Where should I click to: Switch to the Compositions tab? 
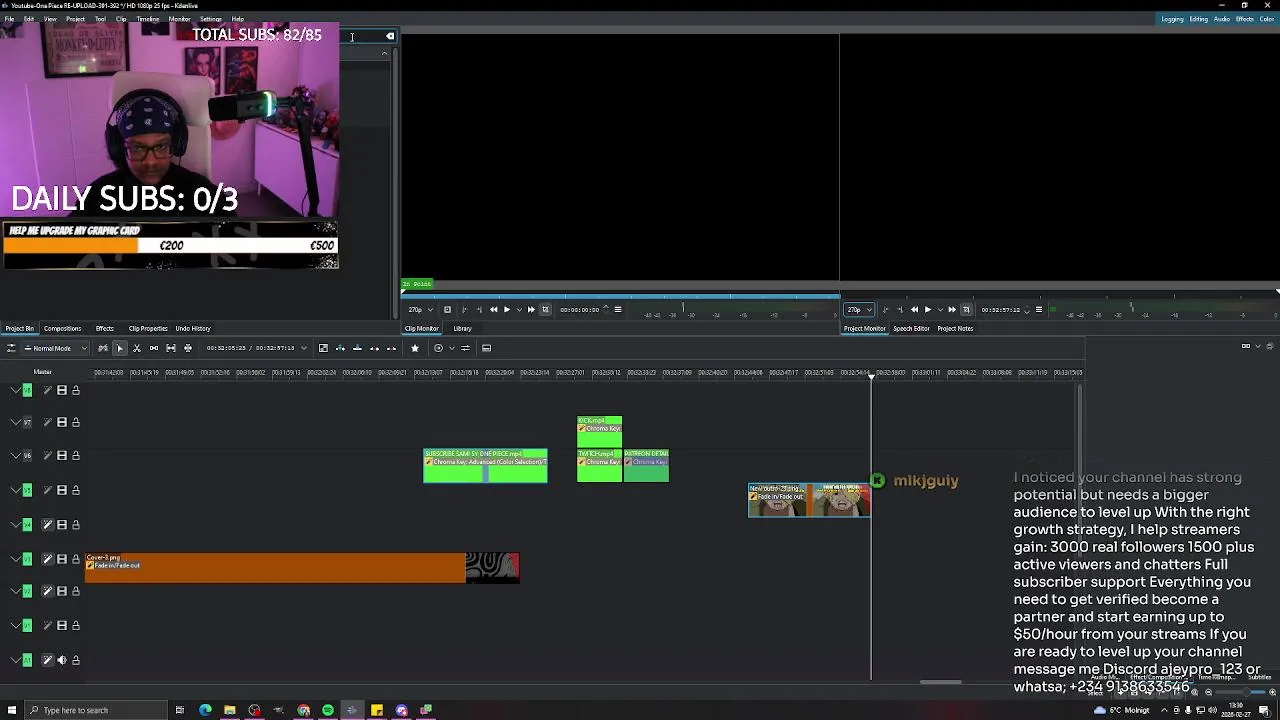[62, 328]
